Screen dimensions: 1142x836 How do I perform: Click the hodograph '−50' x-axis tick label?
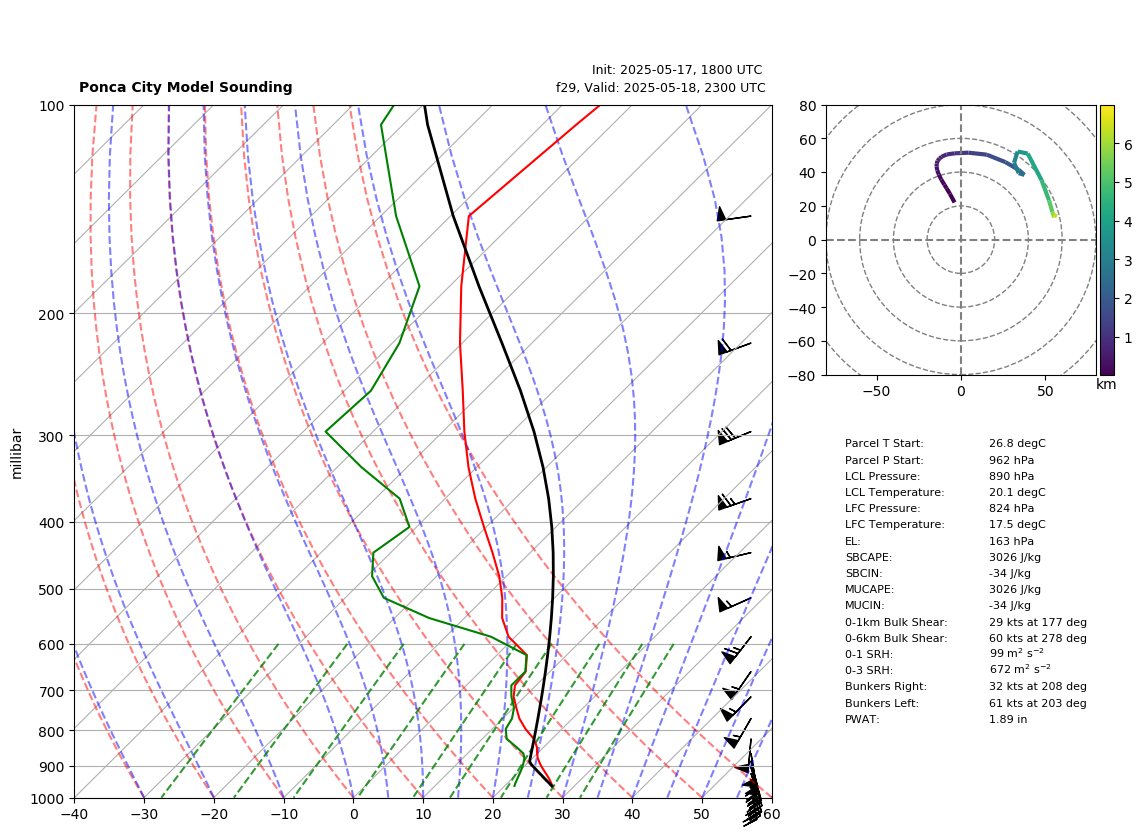tap(876, 392)
